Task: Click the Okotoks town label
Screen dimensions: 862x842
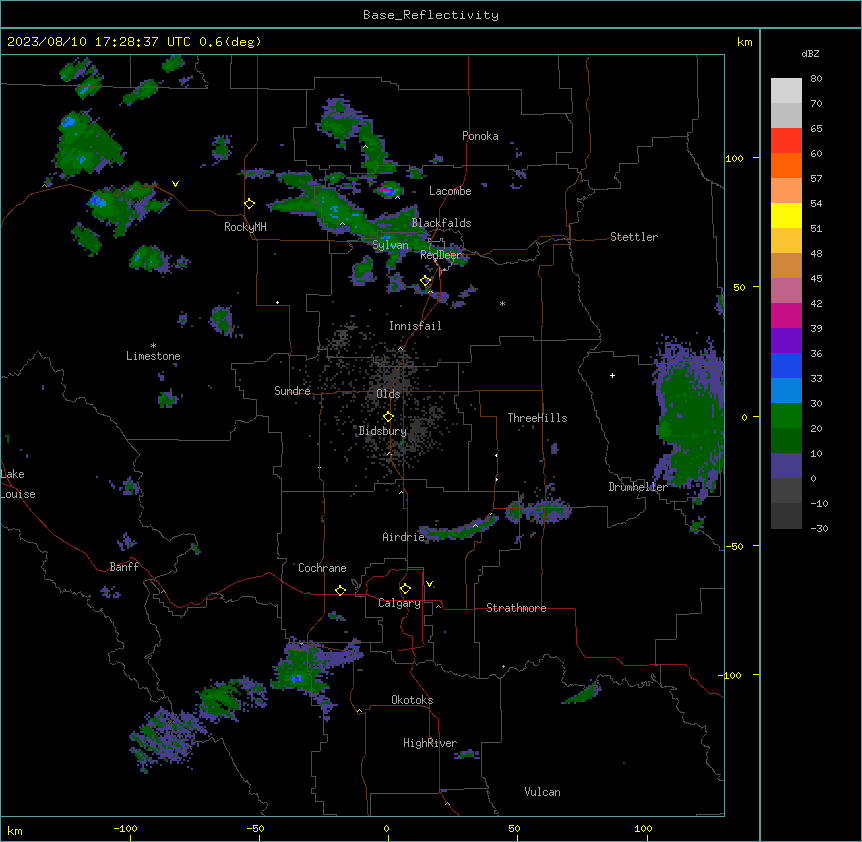Action: (x=412, y=700)
